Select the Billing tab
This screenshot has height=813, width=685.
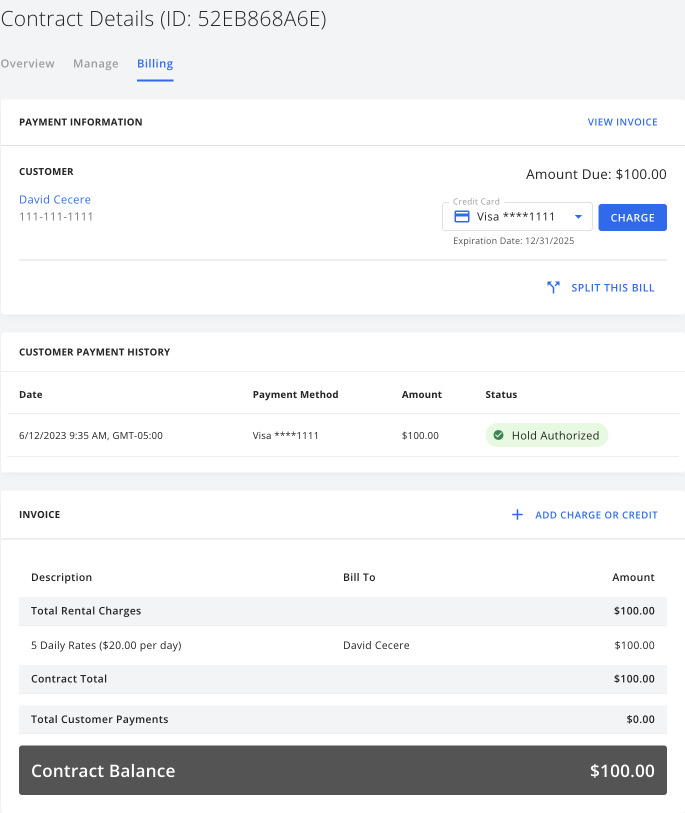pyautogui.click(x=155, y=63)
